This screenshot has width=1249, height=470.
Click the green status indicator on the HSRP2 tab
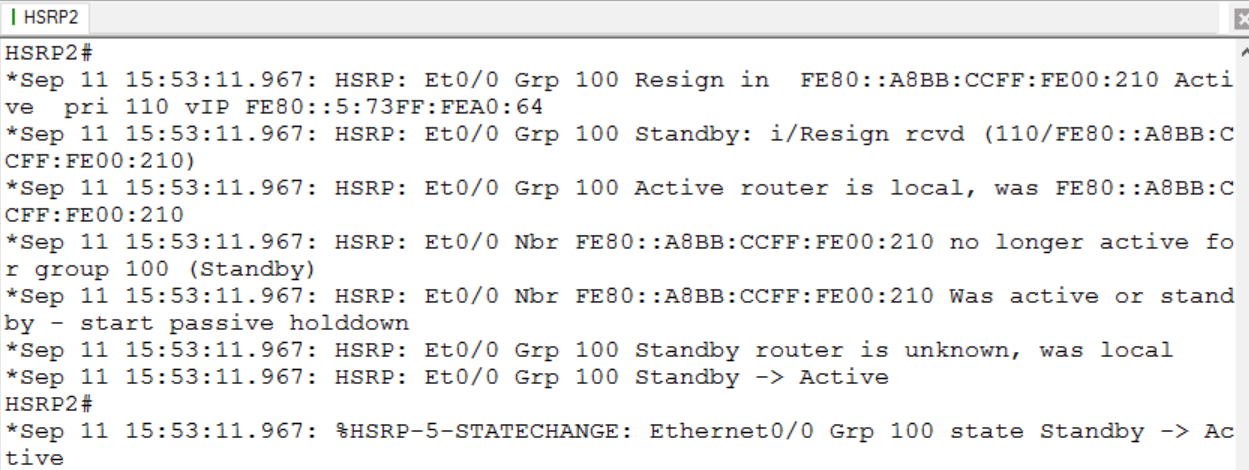coord(14,17)
